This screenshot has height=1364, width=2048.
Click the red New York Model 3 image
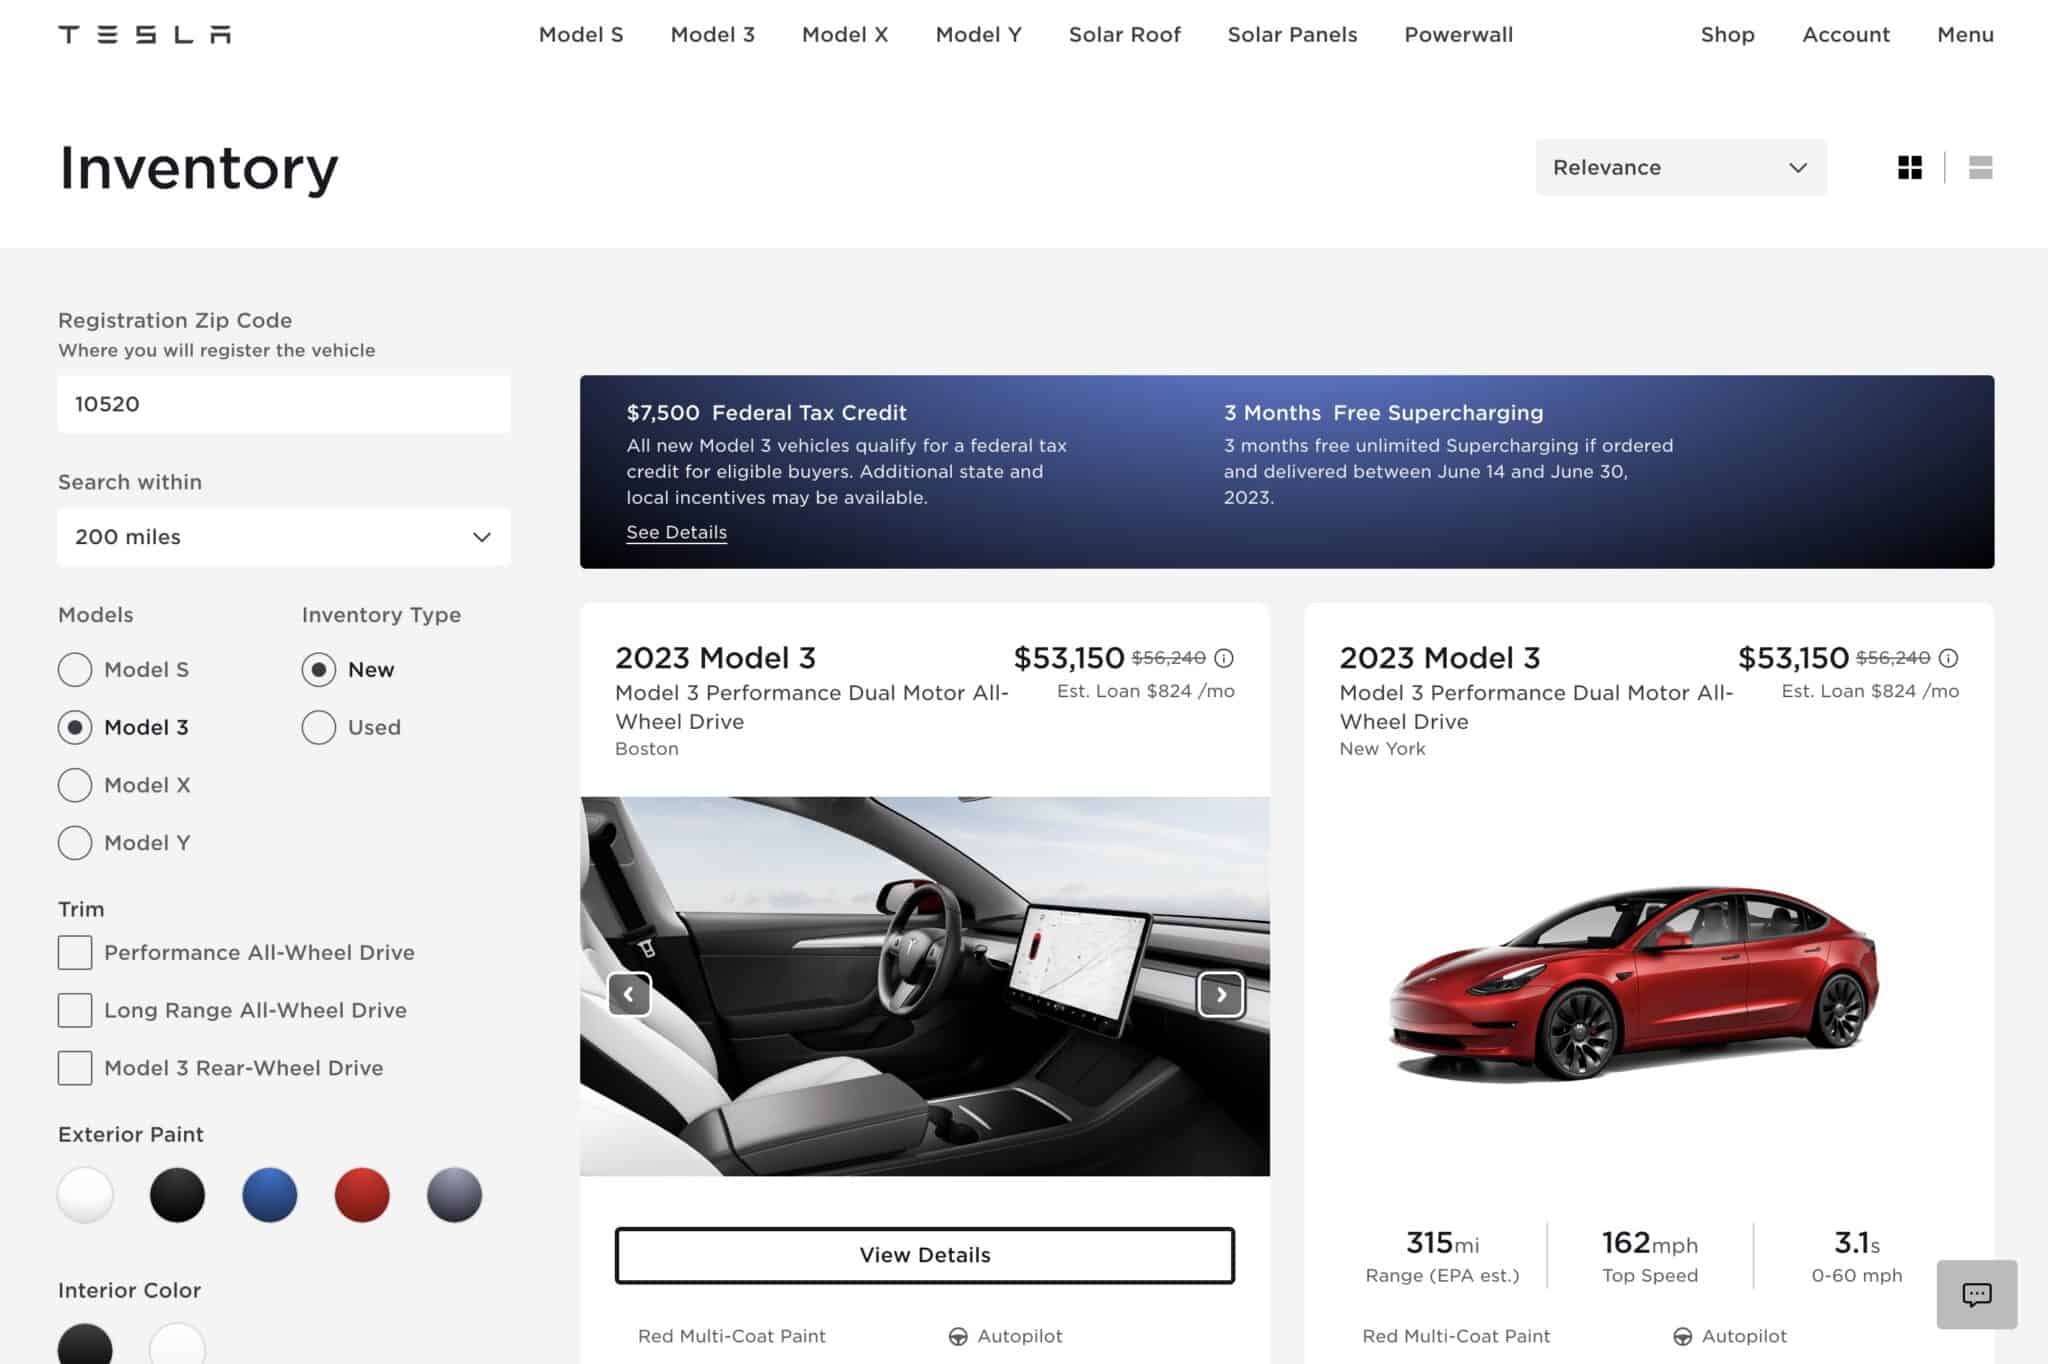1634,984
